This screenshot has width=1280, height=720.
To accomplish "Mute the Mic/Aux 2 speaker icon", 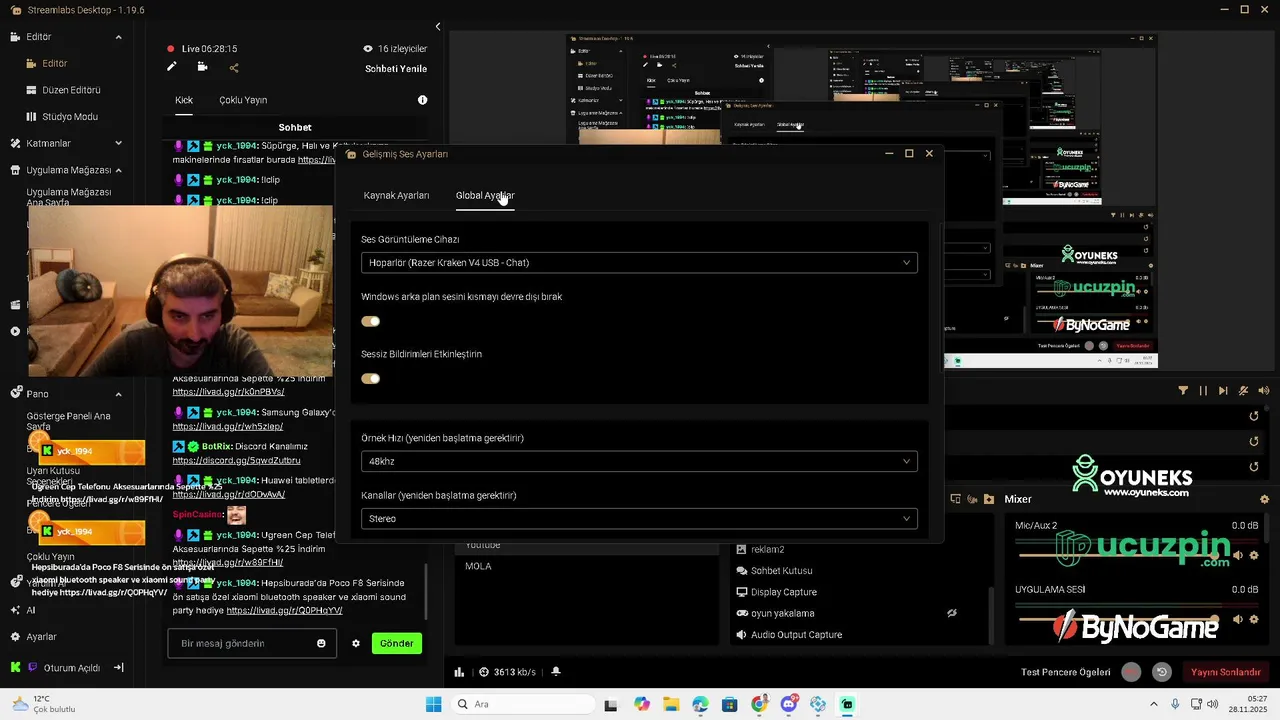I will [x=1238, y=555].
